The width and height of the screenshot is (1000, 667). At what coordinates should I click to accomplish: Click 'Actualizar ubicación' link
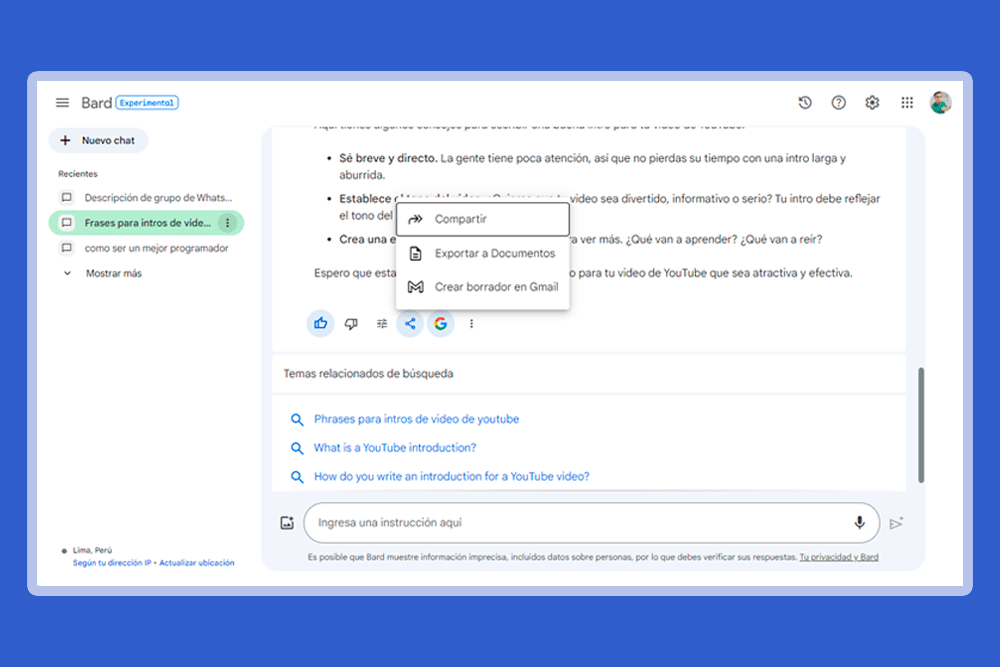coord(196,563)
